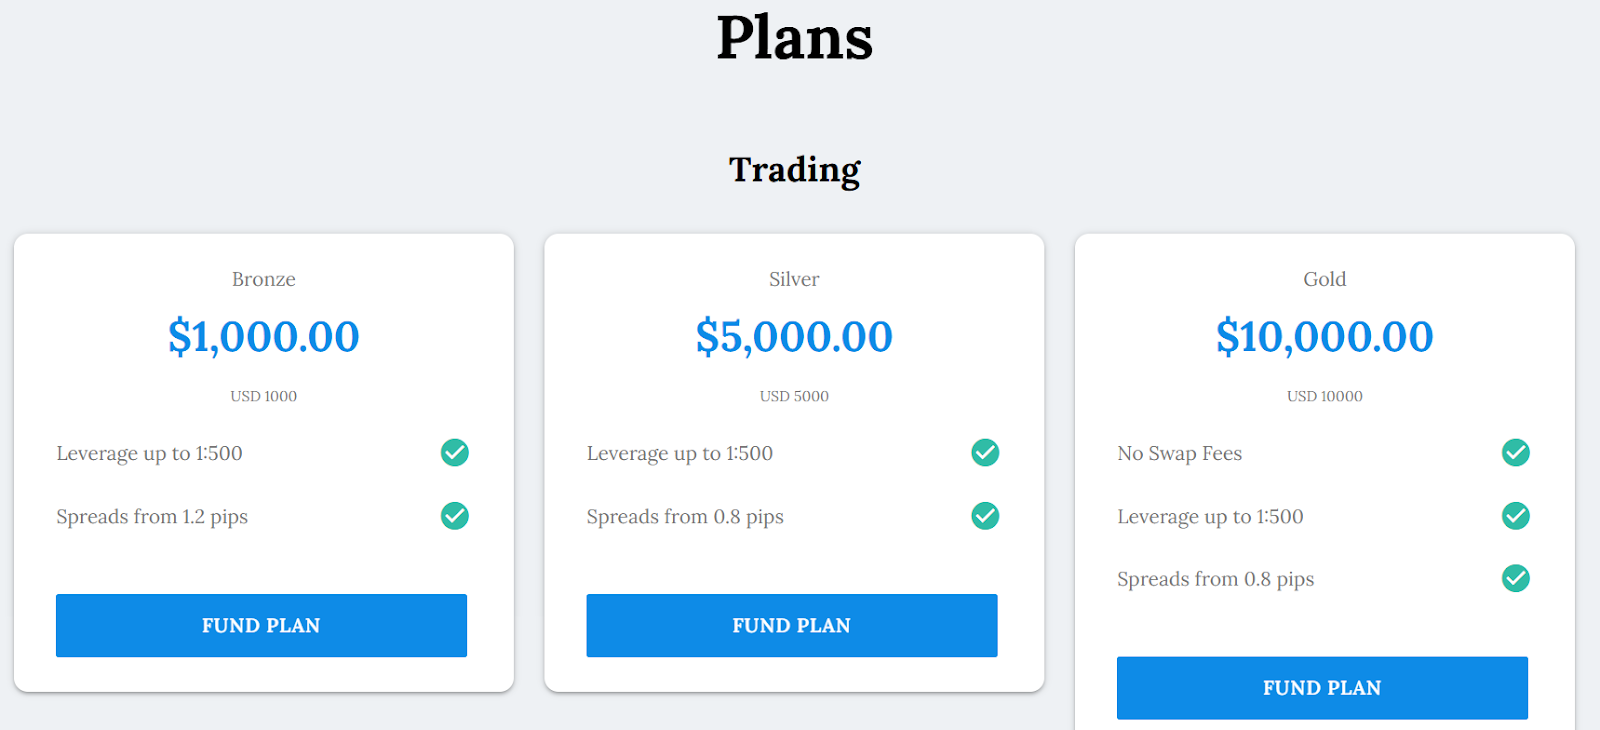Click the Gold plan title
The image size is (1600, 730).
point(1324,279)
